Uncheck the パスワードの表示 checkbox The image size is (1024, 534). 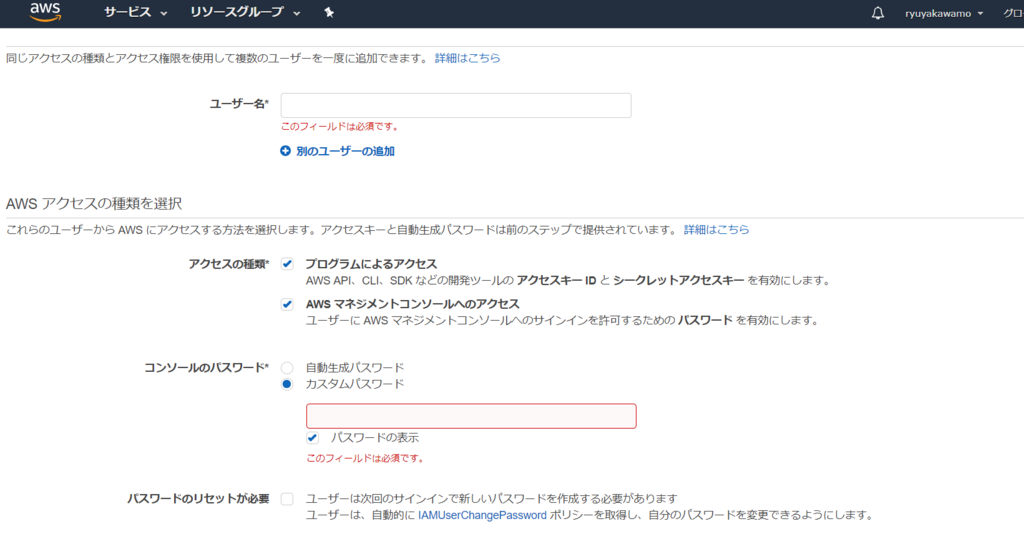[x=312, y=438]
